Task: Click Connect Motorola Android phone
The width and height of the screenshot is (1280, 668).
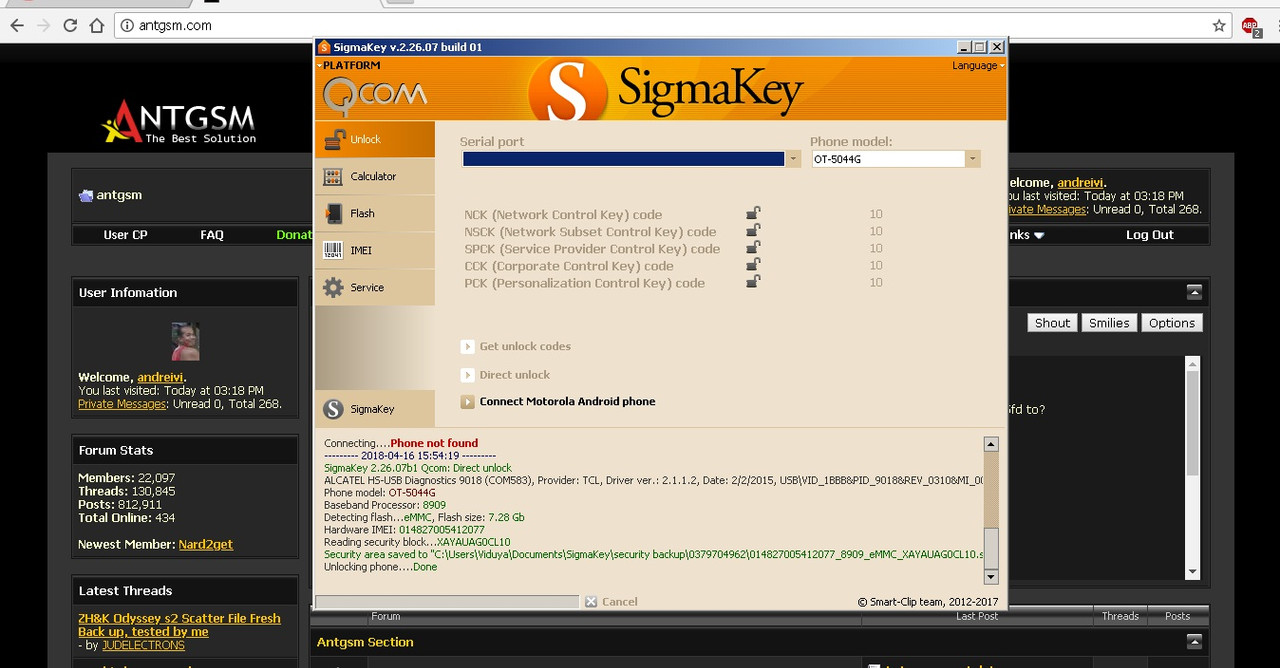Action: coord(567,401)
